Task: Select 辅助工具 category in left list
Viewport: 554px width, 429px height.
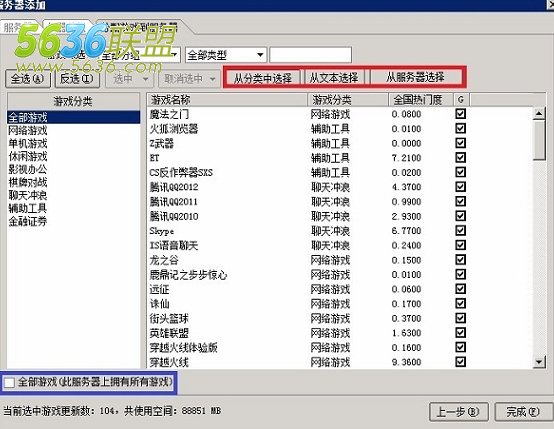Action: click(73, 208)
